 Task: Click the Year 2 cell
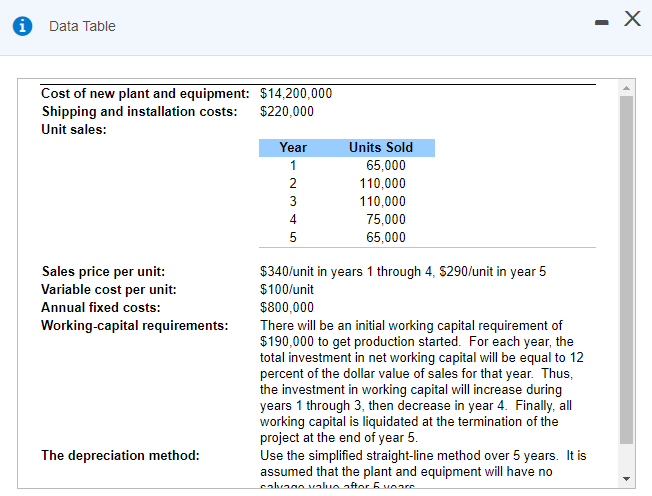[x=293, y=183]
